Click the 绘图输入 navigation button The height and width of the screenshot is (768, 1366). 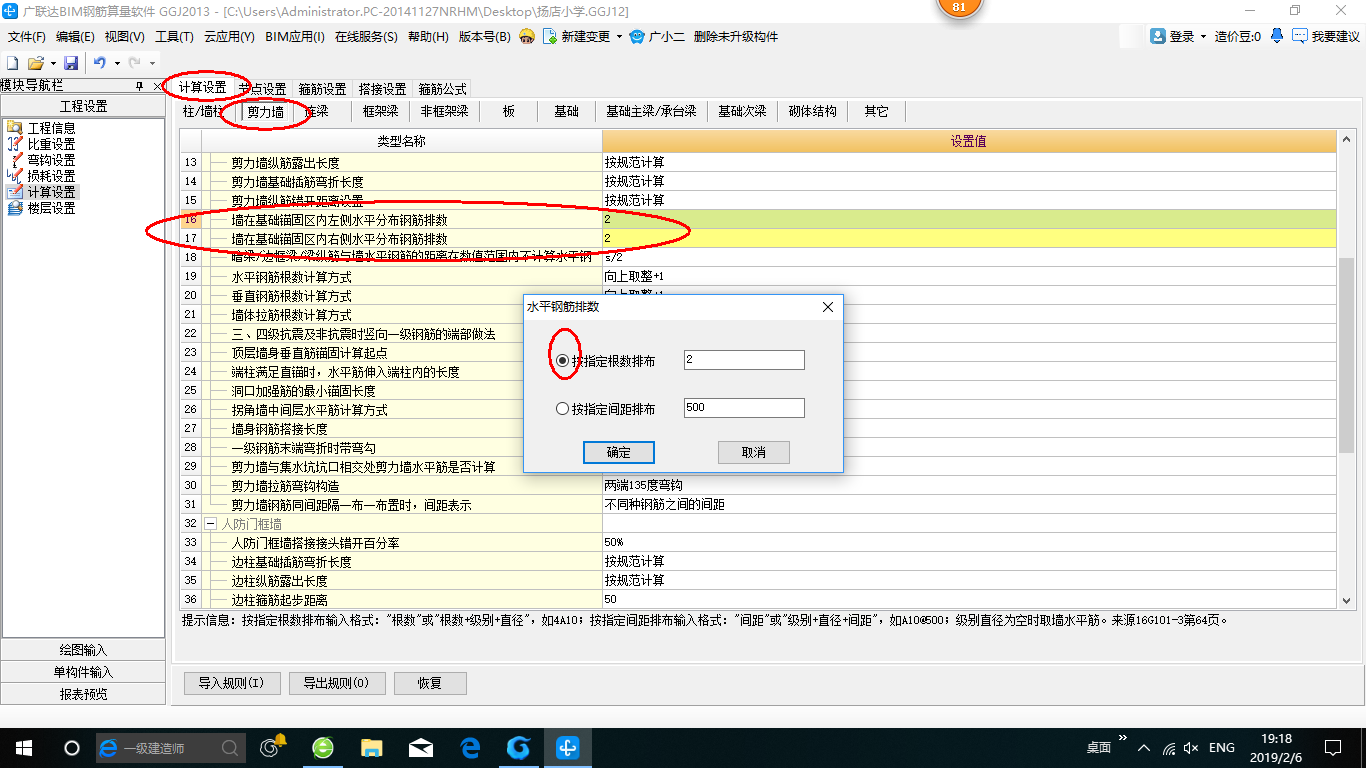(x=83, y=650)
